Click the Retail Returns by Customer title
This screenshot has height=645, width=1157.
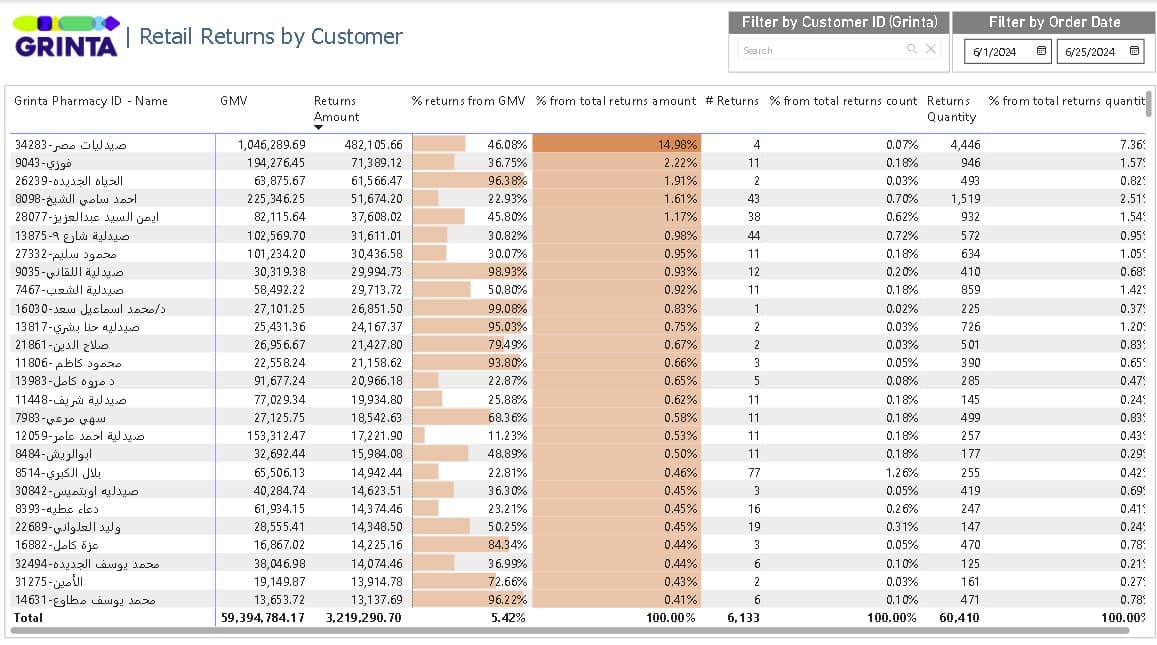tap(271, 36)
